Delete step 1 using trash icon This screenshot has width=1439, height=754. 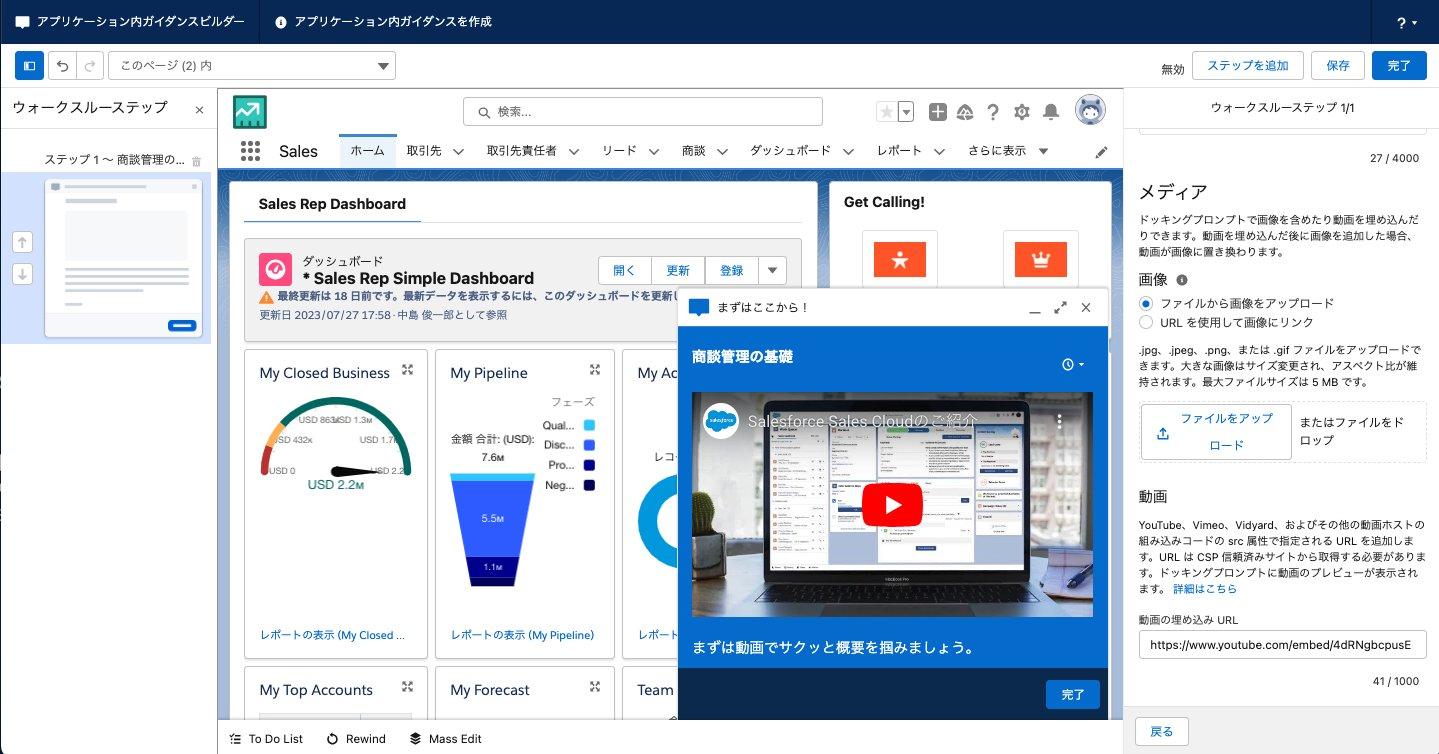(196, 160)
